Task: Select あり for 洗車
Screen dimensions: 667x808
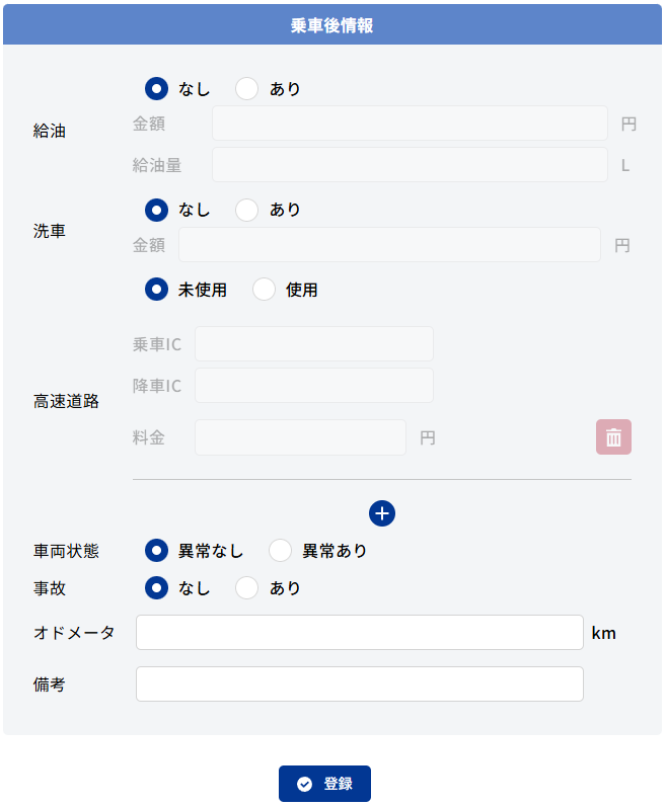Action: coord(246,210)
